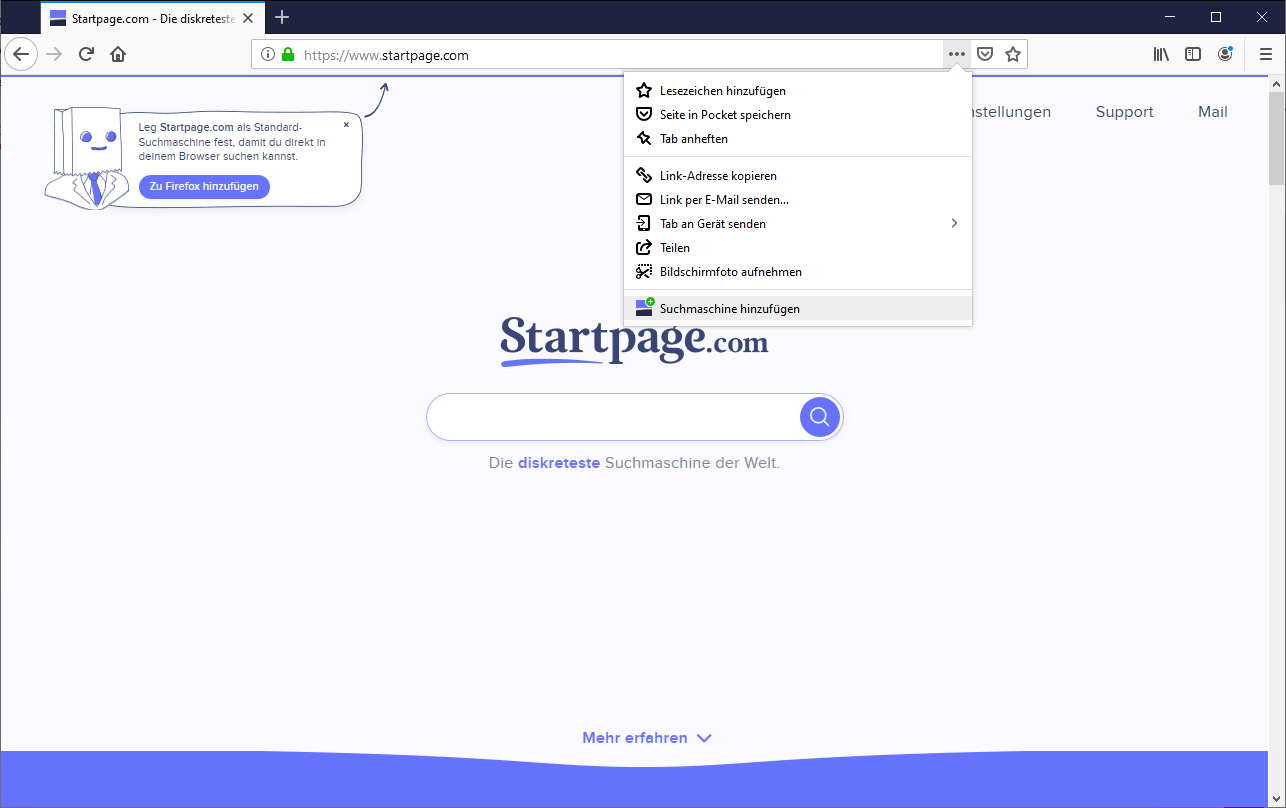Open the Firefox hamburger menu
This screenshot has width=1286, height=808.
coord(1266,54)
